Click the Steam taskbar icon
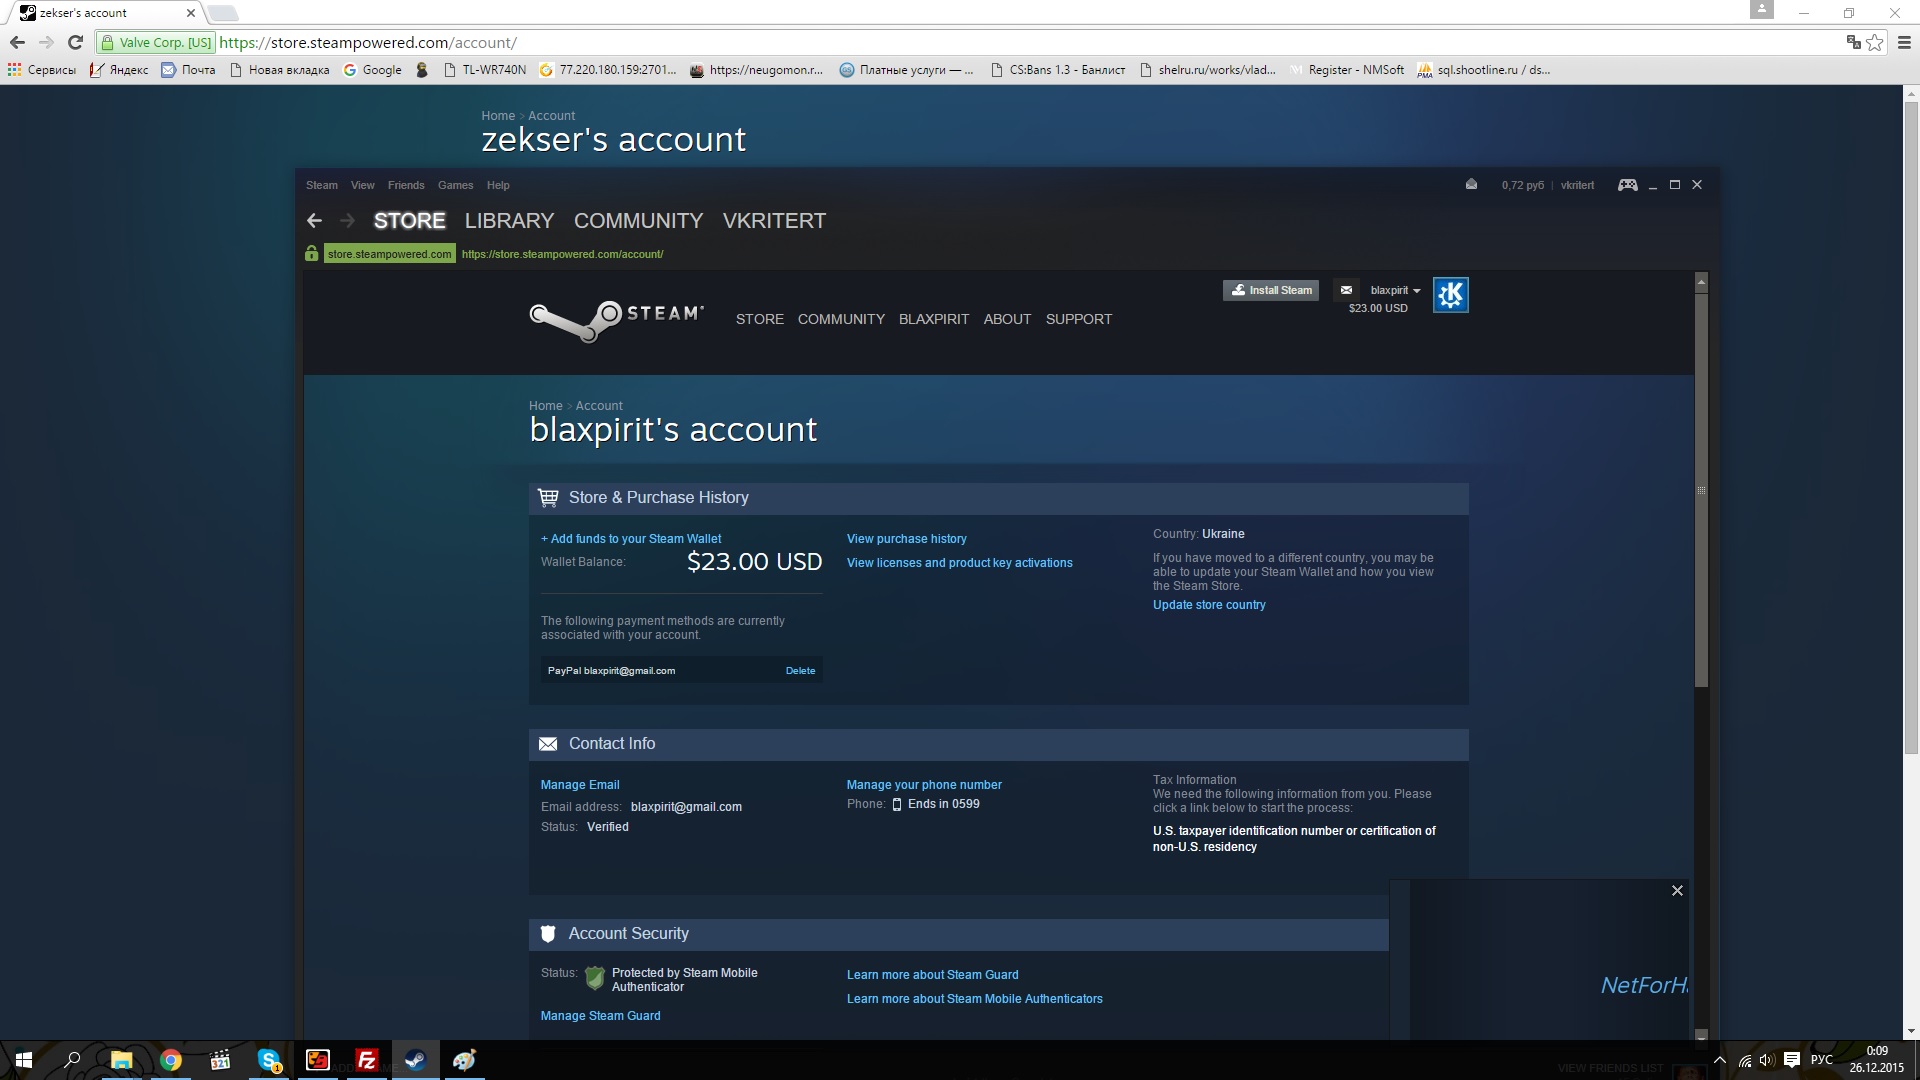1920x1080 pixels. (x=415, y=1060)
